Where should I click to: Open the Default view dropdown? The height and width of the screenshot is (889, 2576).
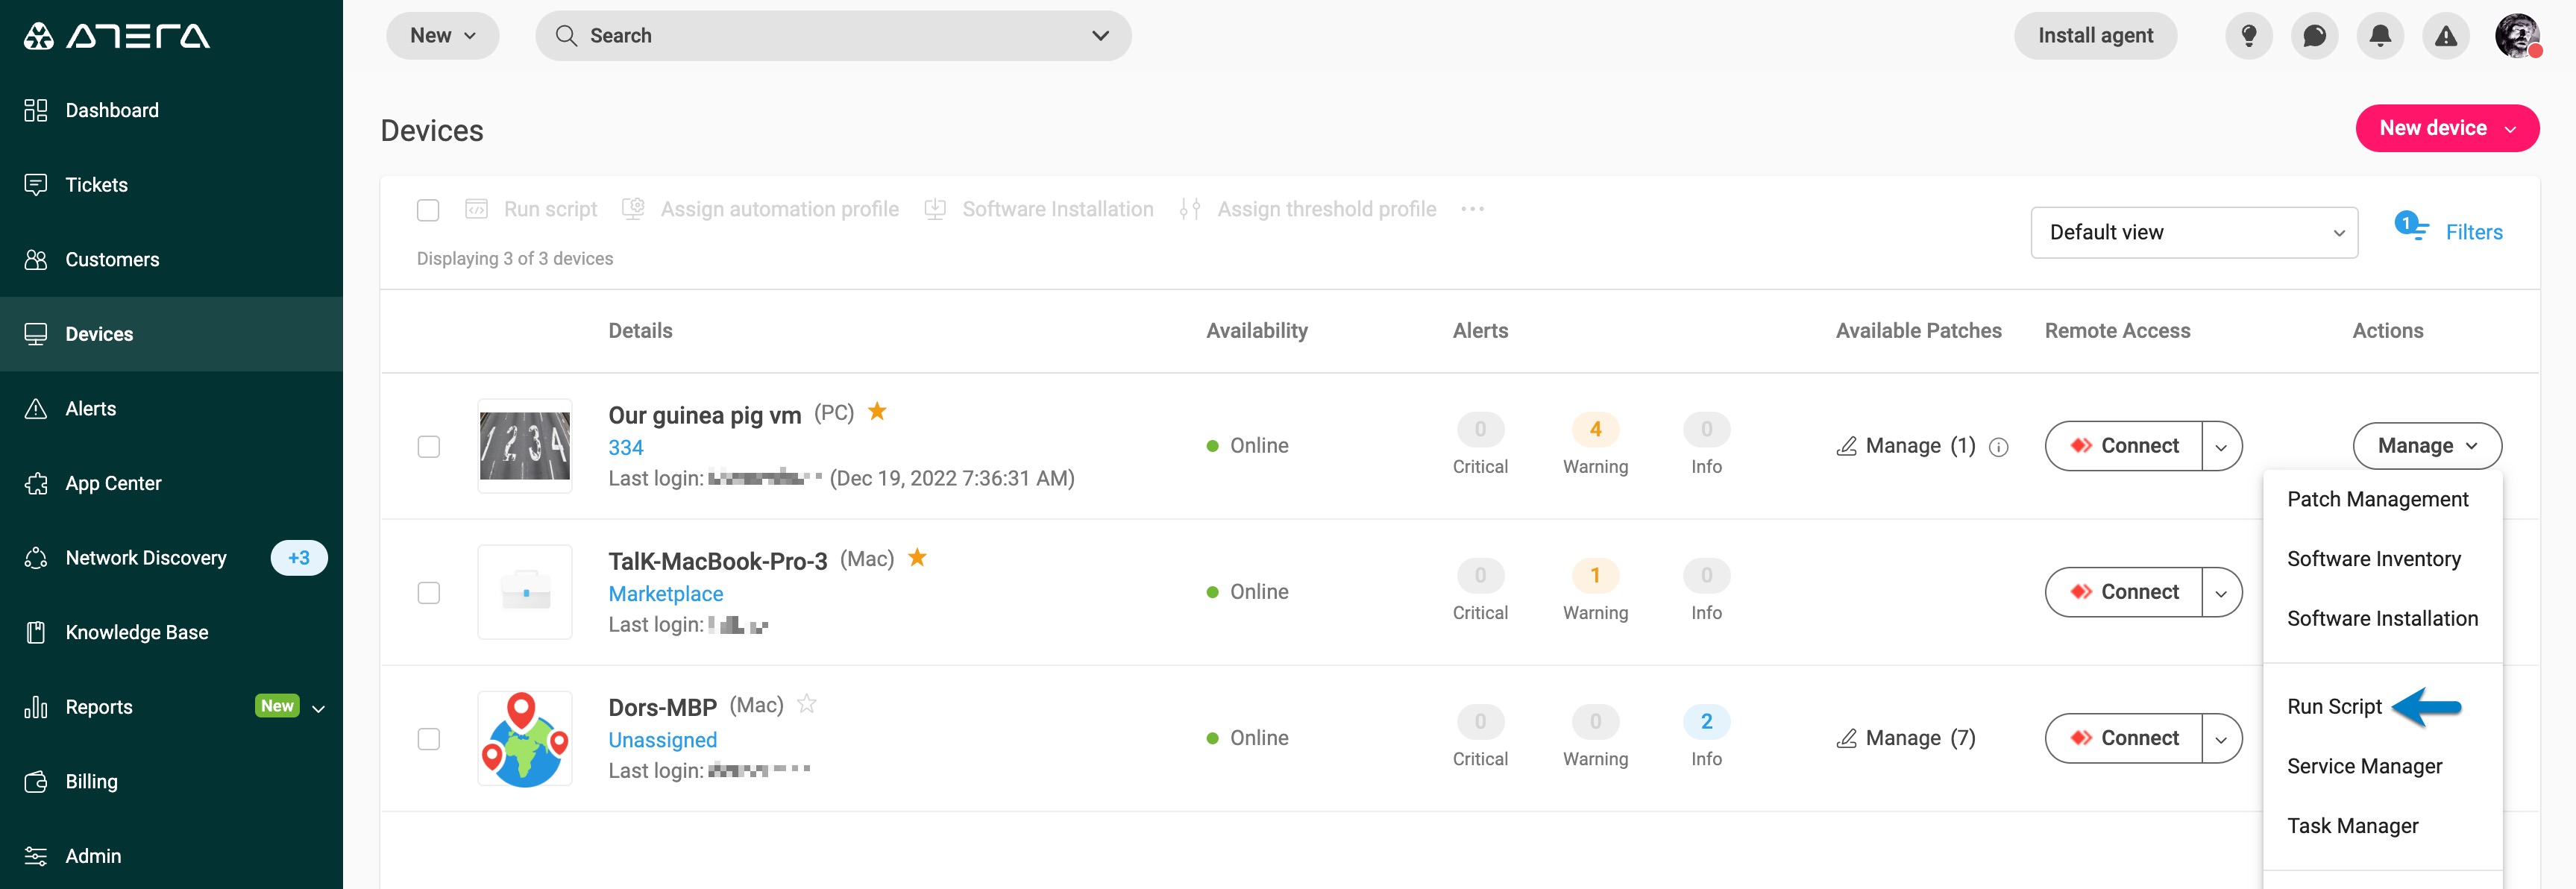tap(2194, 232)
